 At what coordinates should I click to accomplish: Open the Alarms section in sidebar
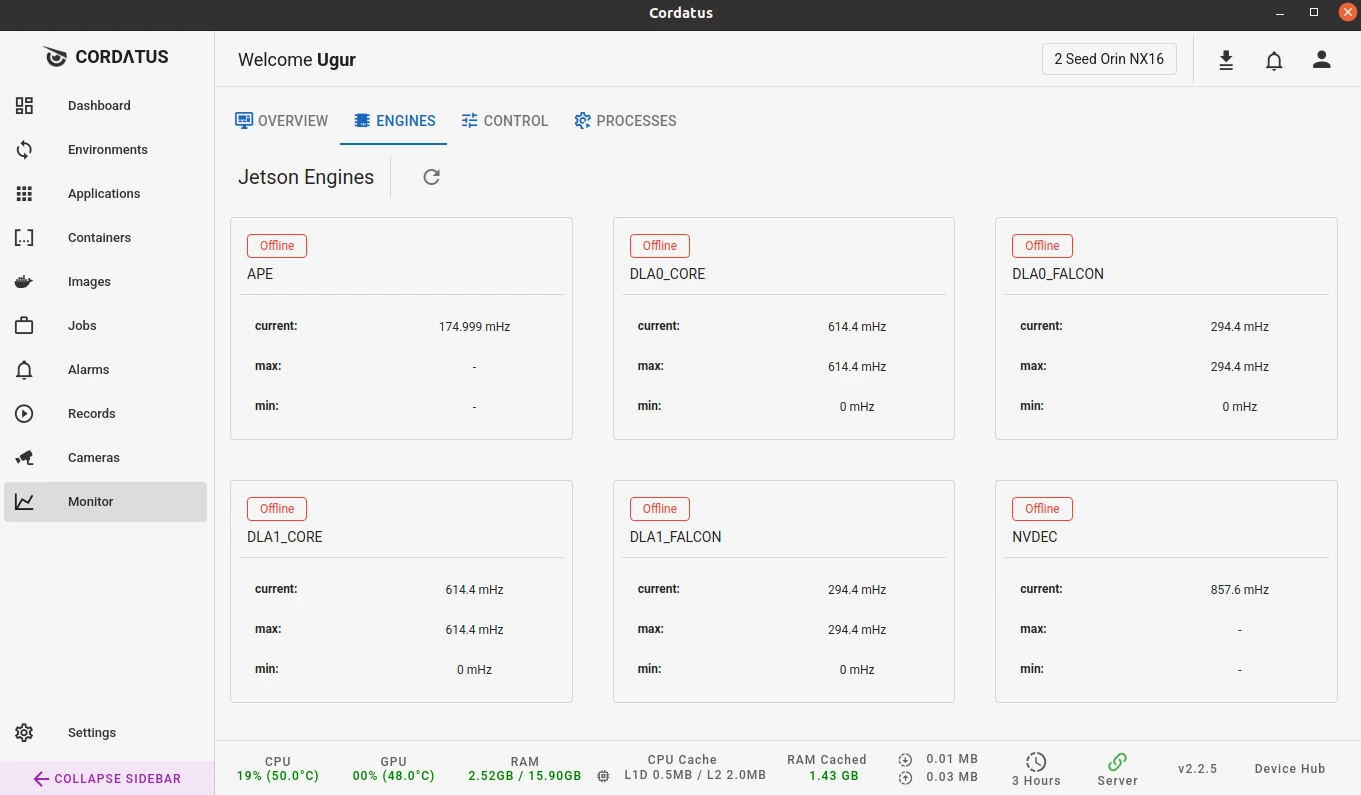point(88,370)
